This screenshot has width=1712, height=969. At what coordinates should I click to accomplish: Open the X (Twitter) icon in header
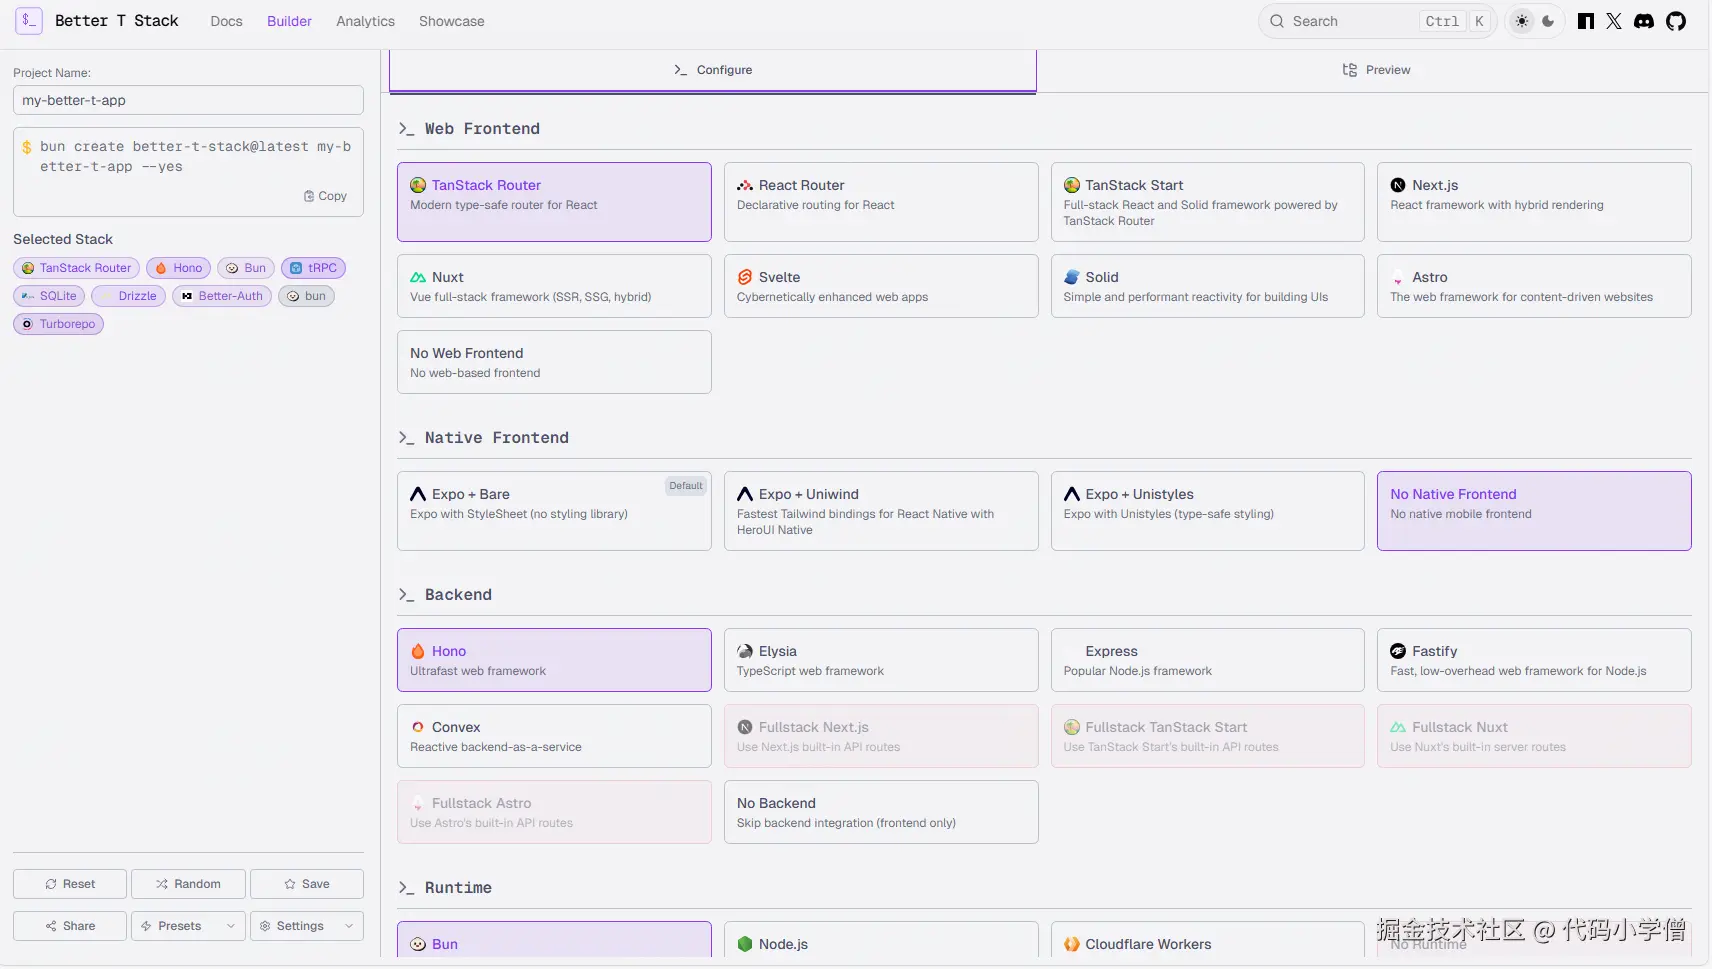pyautogui.click(x=1614, y=21)
